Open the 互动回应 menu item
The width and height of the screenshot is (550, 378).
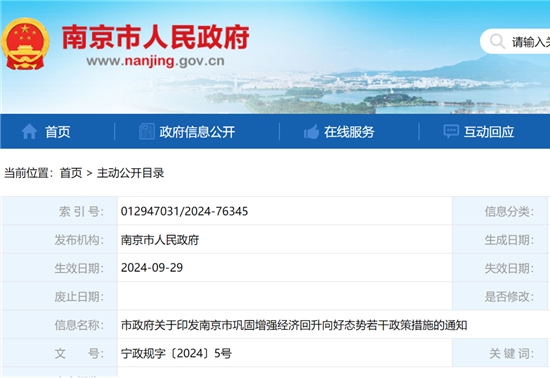coord(489,132)
